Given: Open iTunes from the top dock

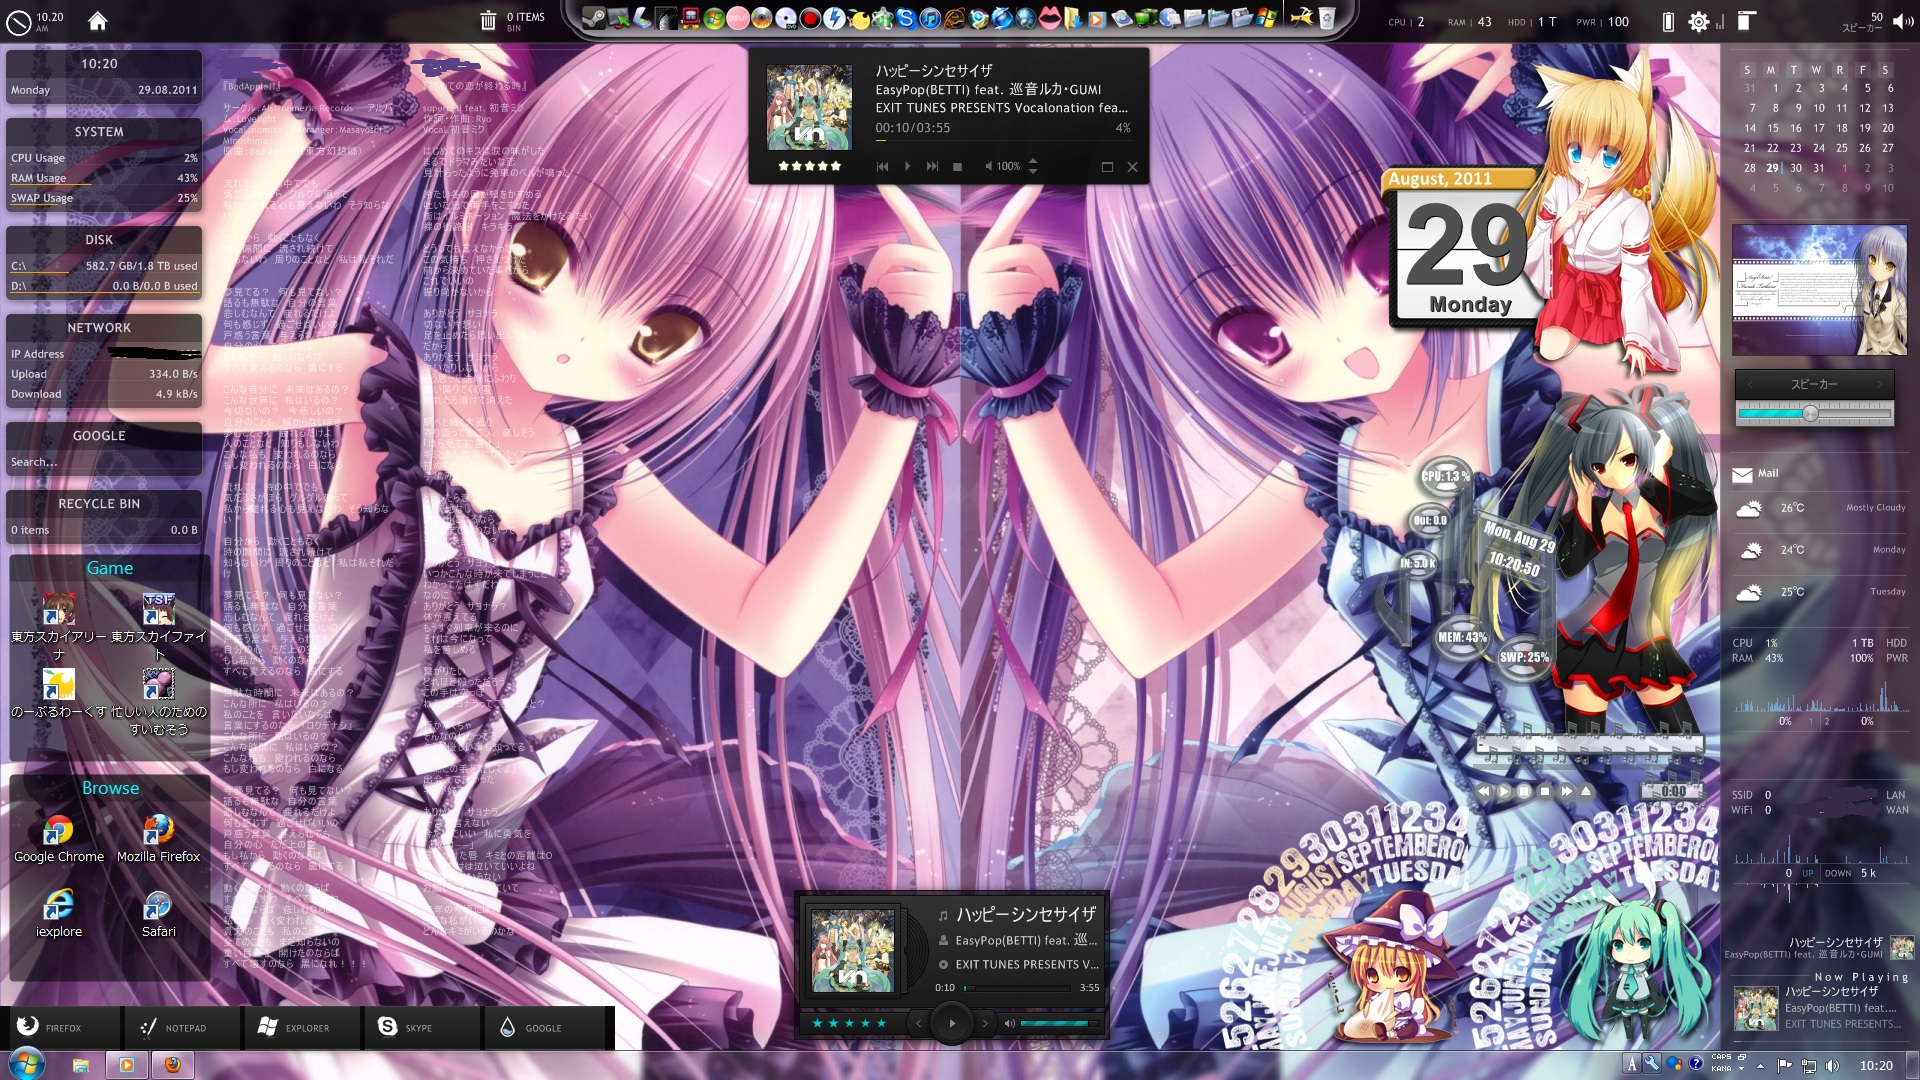Looking at the screenshot, I should (930, 18).
